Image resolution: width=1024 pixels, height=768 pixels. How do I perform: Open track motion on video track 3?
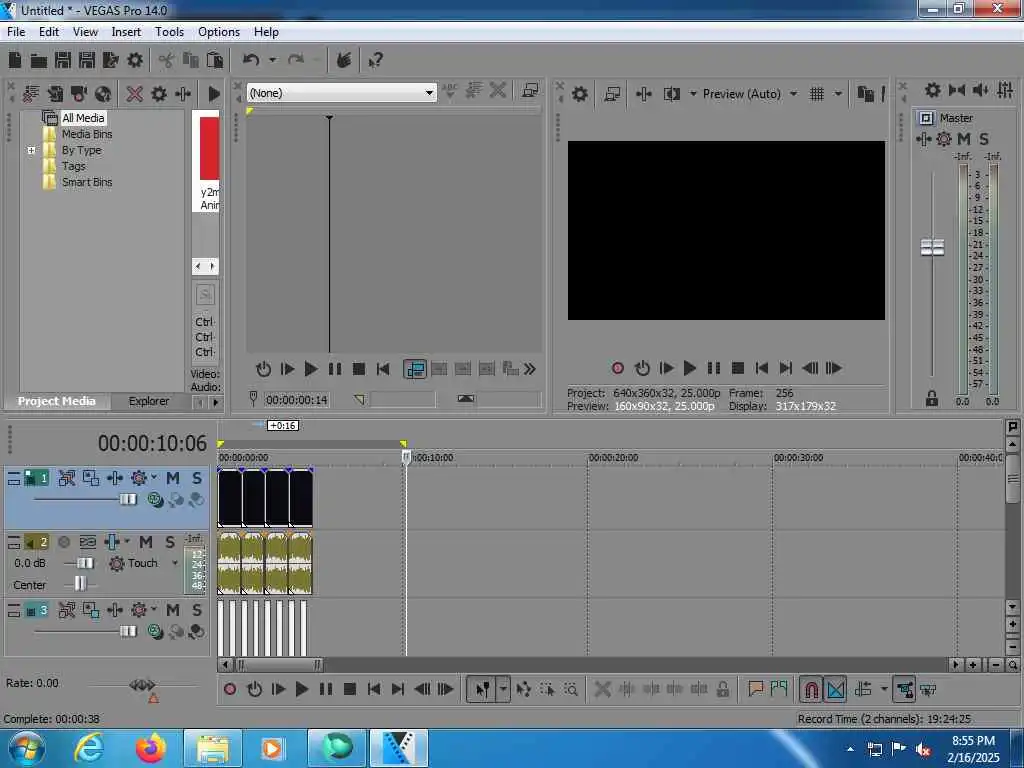click(91, 611)
